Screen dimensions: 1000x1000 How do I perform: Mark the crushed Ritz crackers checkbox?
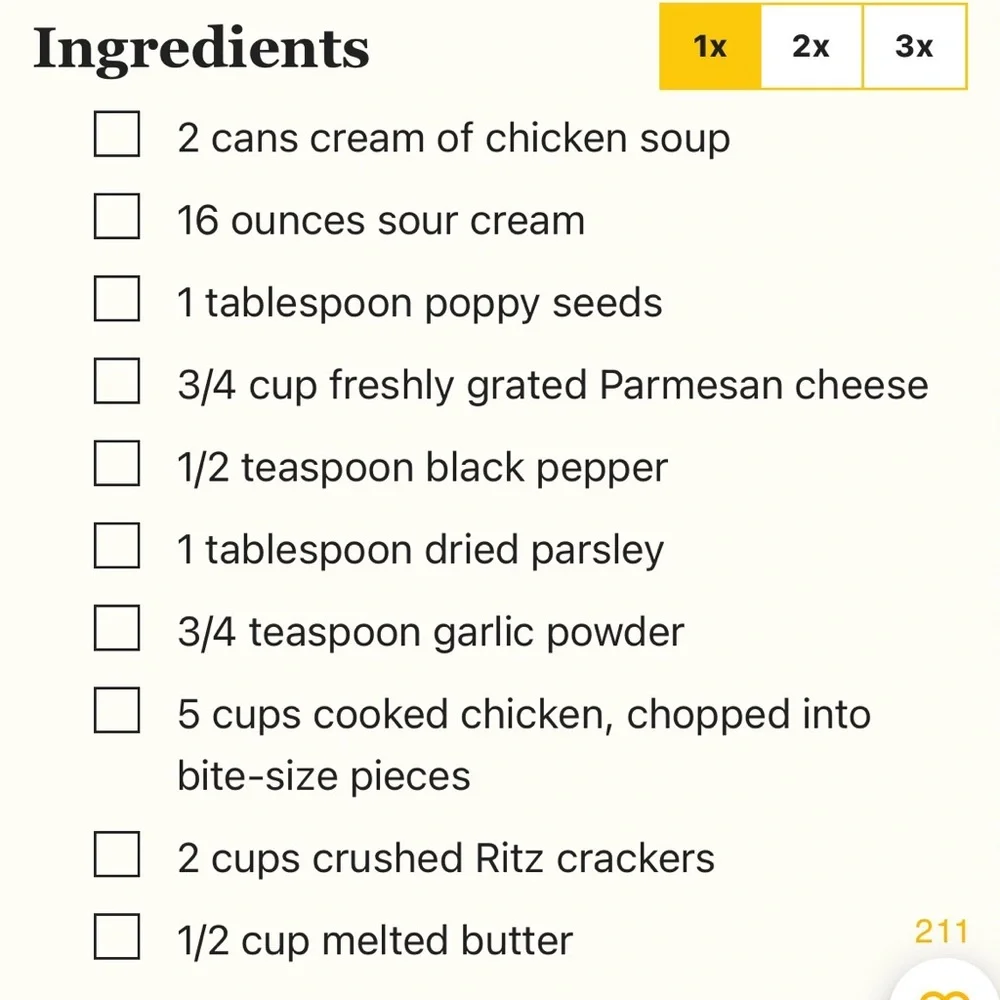(117, 854)
